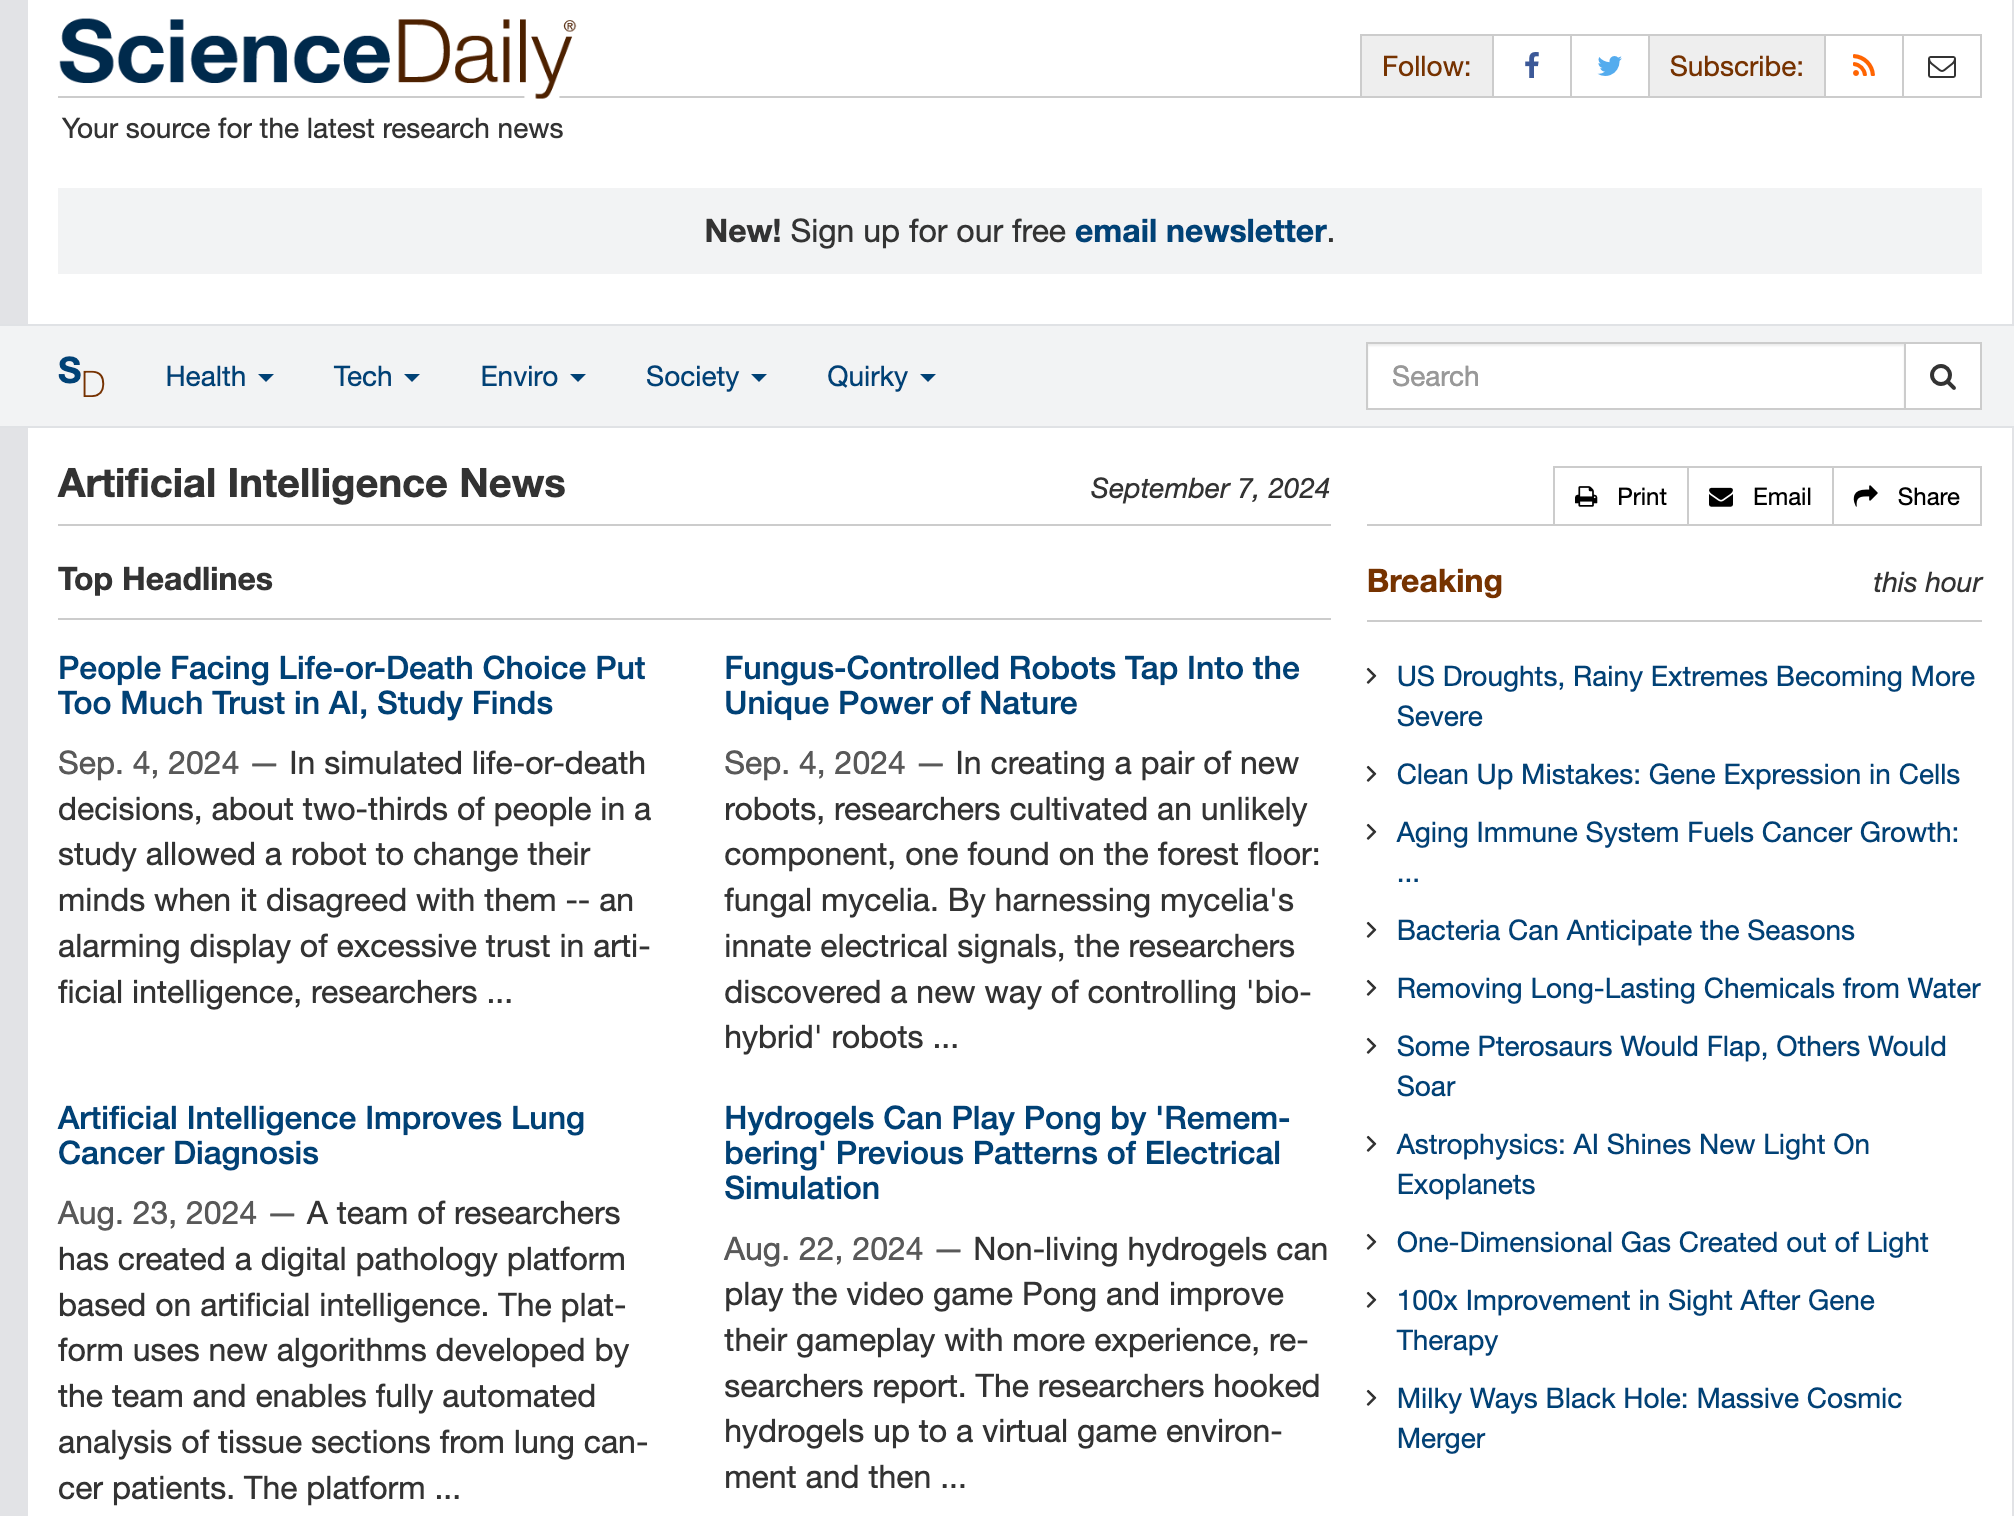
Task: Open 'Aging Immune System Fuels Cancer Growth'
Action: (x=1677, y=851)
